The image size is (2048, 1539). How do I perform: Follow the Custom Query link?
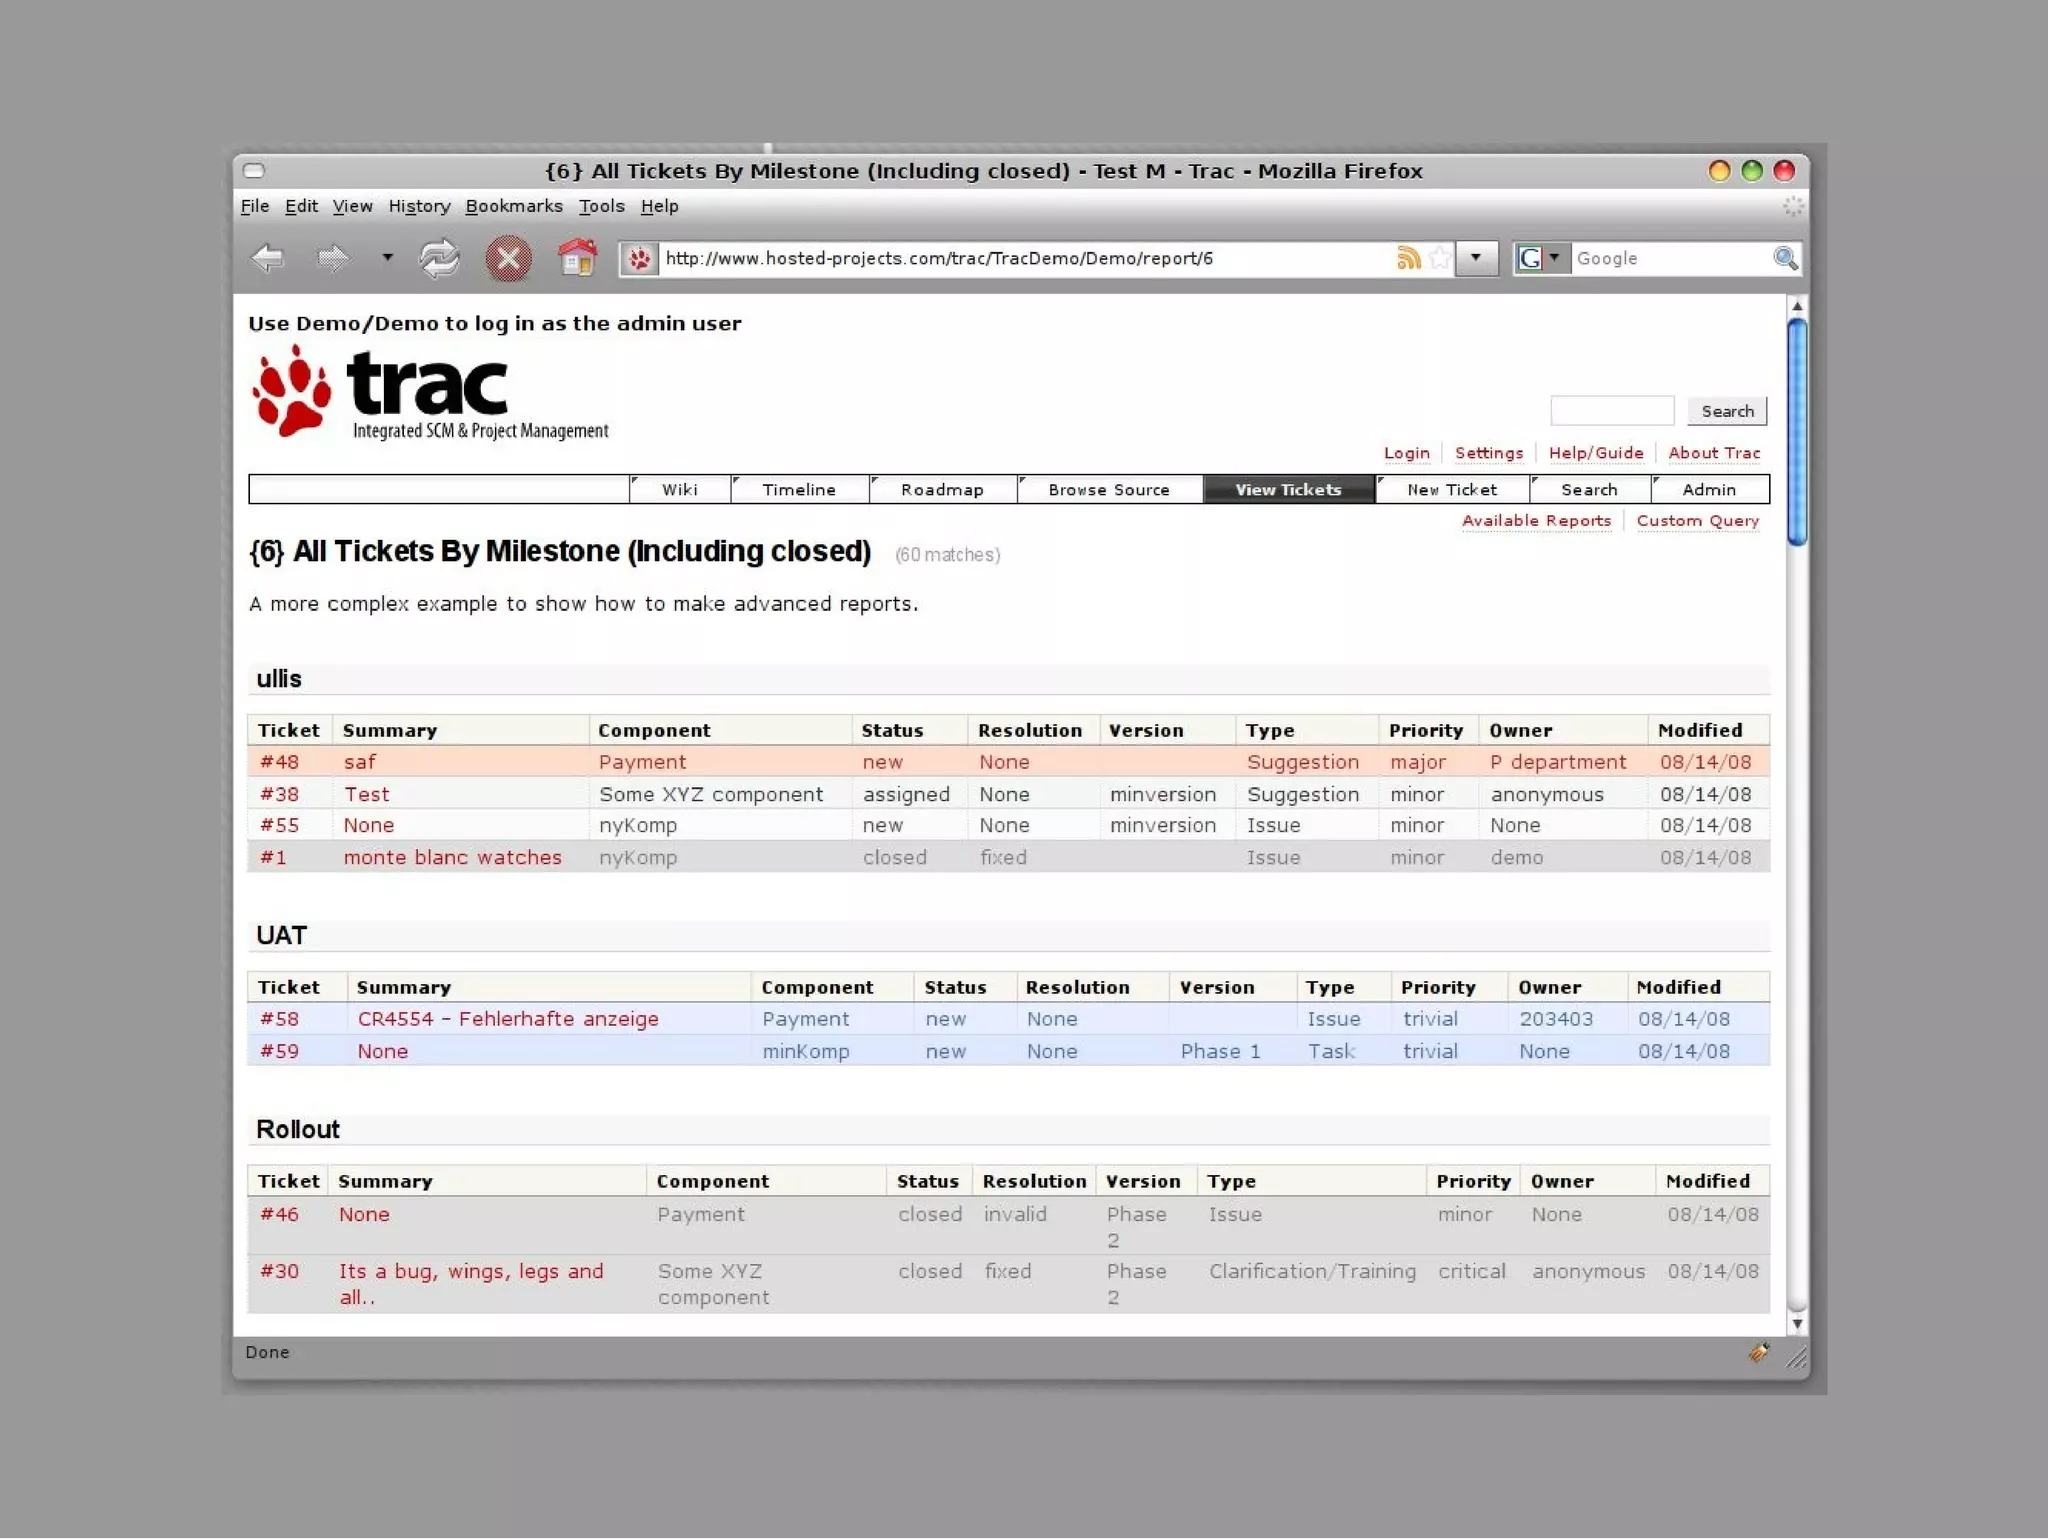[x=1697, y=521]
